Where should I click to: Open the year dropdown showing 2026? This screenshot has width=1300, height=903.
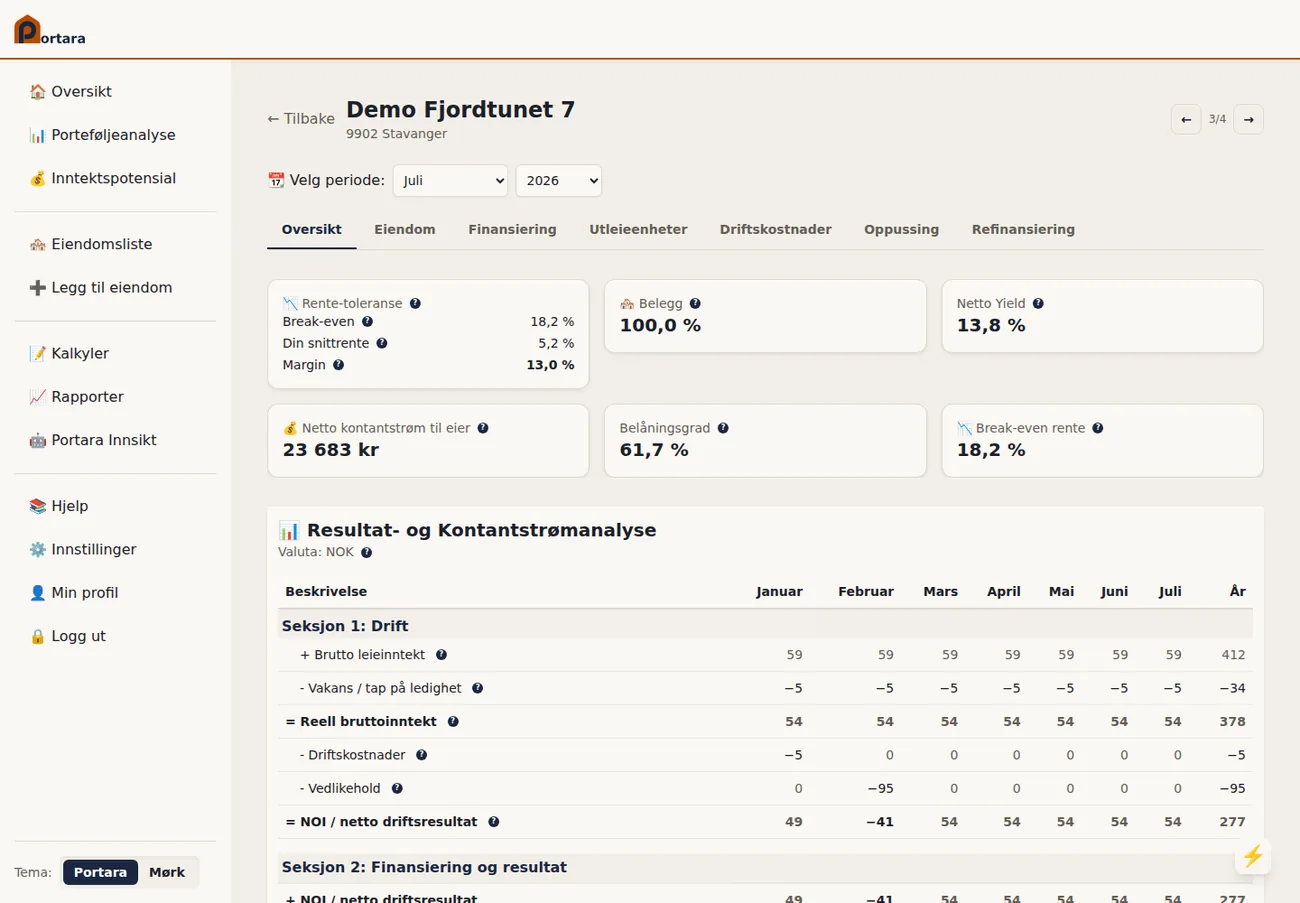coord(558,181)
